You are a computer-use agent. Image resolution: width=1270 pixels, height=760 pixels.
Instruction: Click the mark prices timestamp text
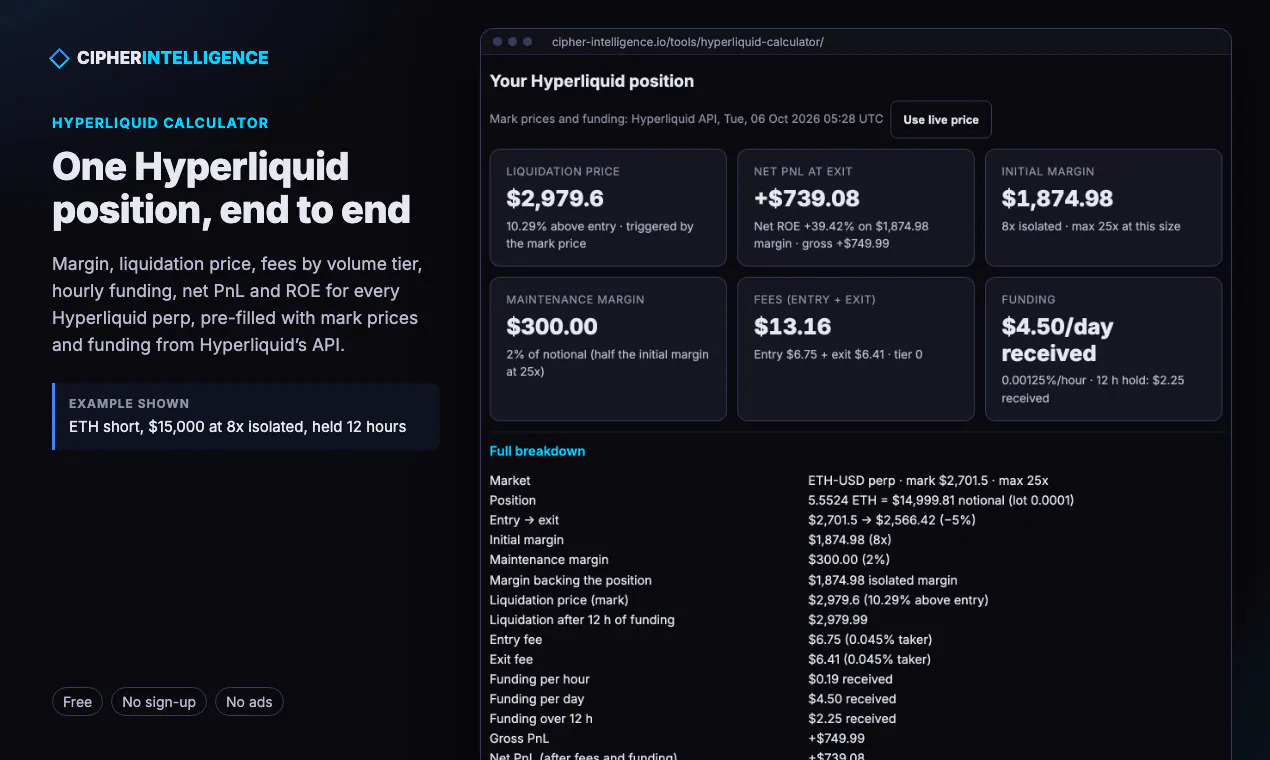[x=687, y=119]
